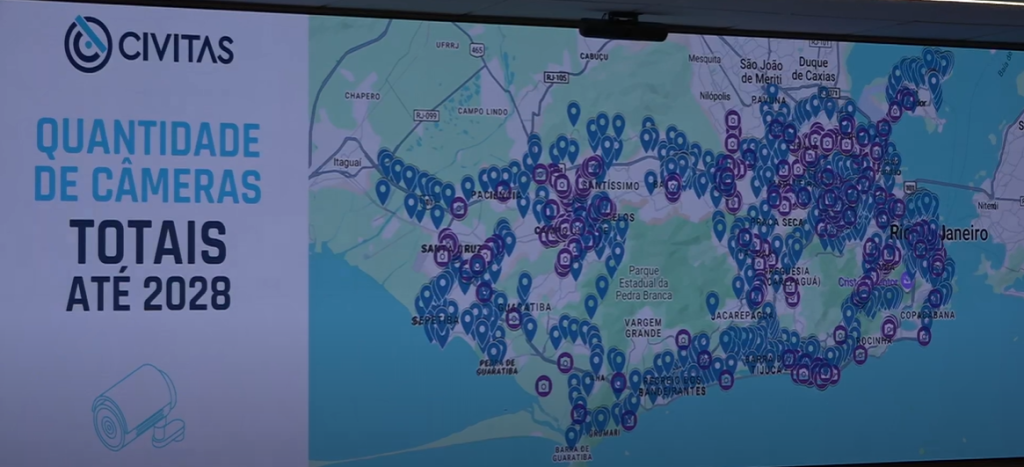Viewport: 1024px width, 467px height.
Task: Click the CIVITAS brand name text
Action: coord(175,47)
